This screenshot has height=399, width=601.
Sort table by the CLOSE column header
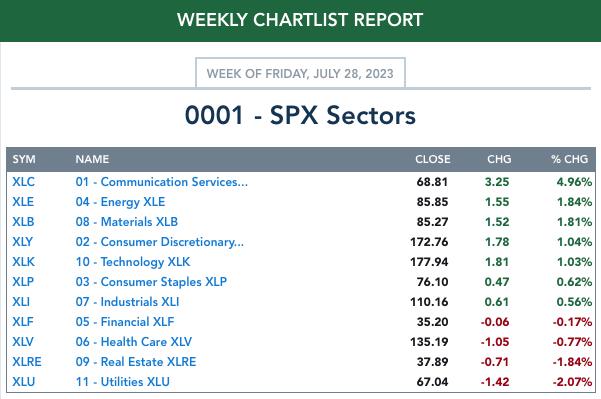click(x=433, y=159)
